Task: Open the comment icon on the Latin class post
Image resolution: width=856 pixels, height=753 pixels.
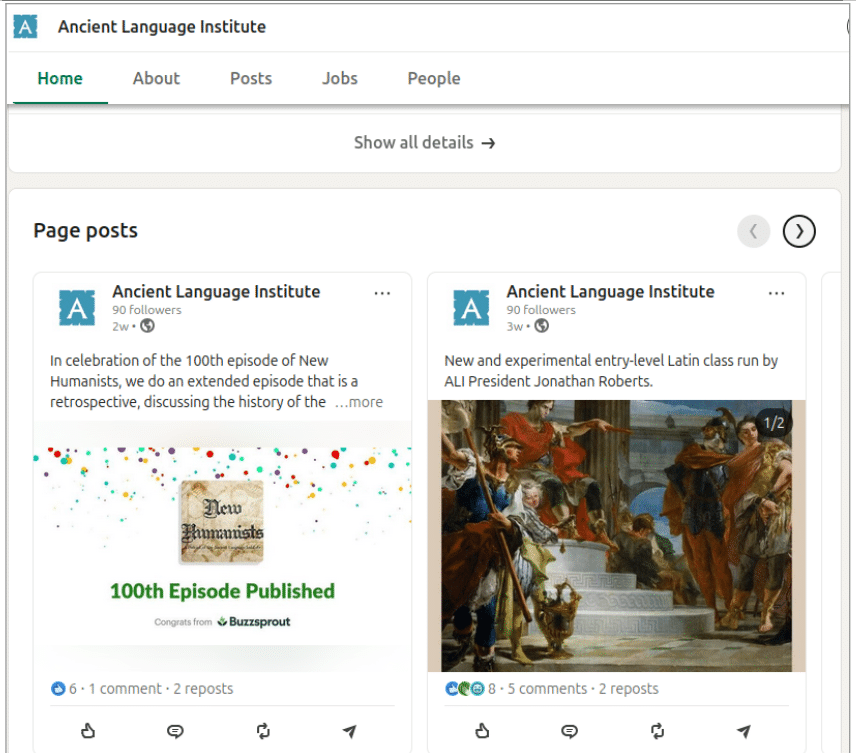Action: tap(570, 731)
